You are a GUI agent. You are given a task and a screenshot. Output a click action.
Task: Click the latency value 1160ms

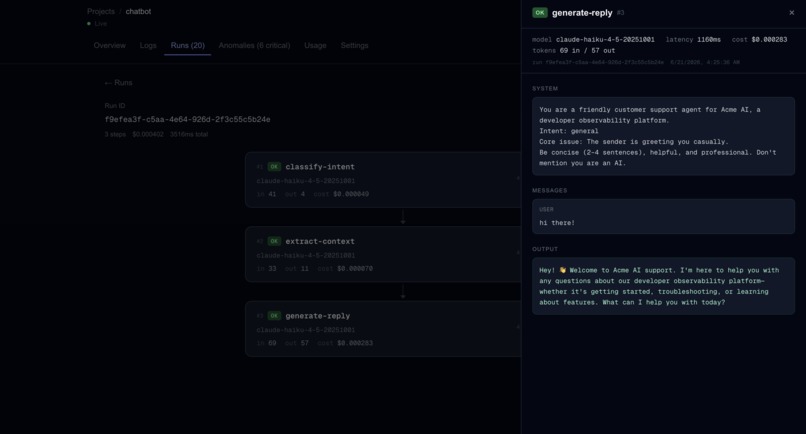click(709, 40)
